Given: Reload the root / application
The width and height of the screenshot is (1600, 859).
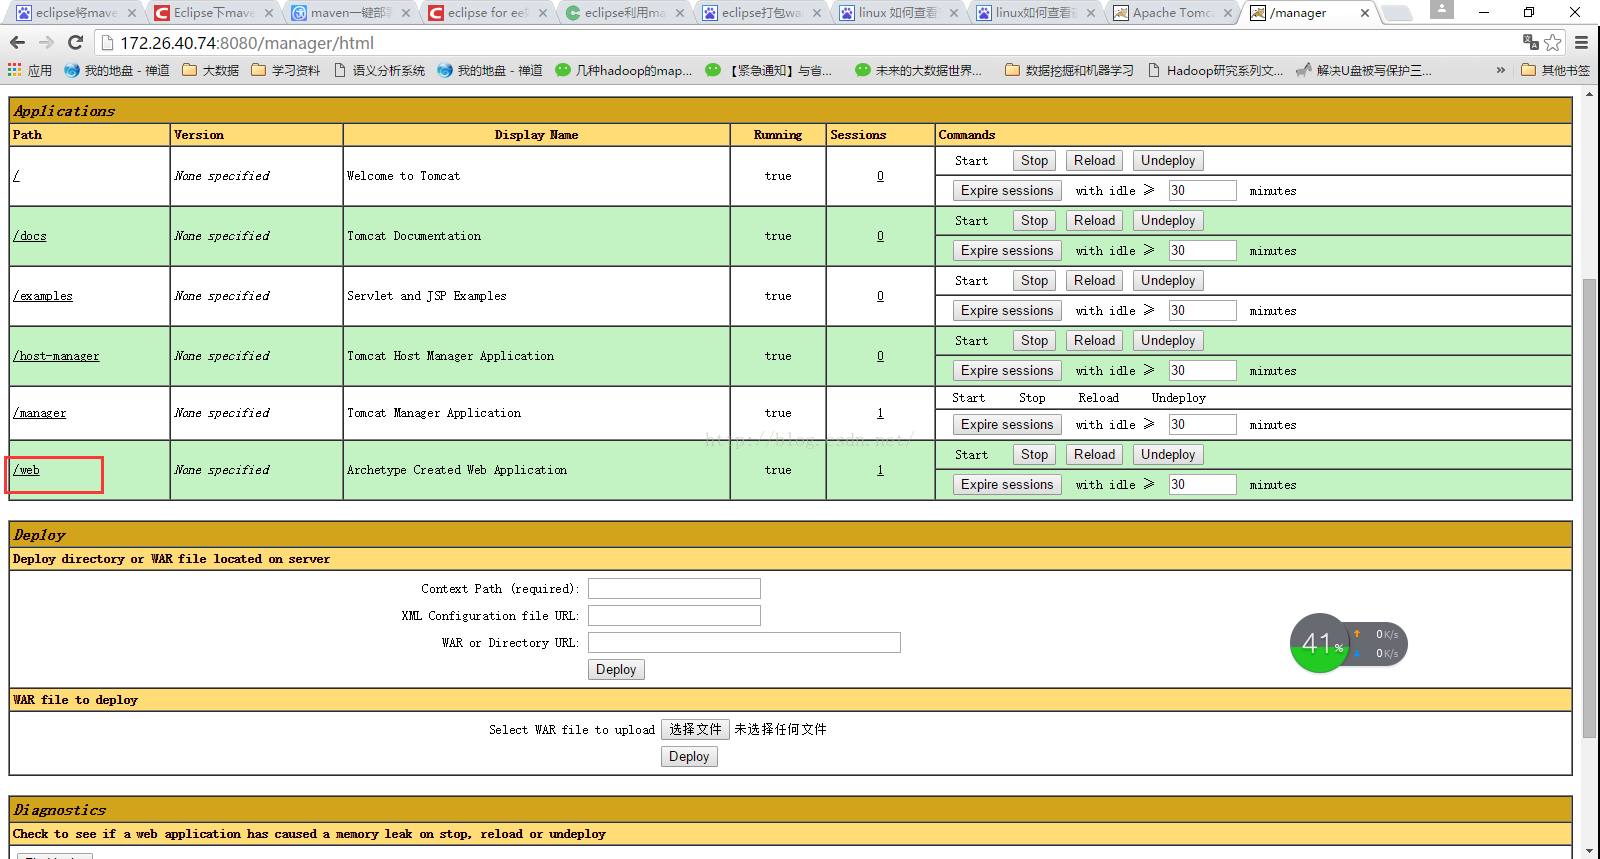Looking at the screenshot, I should pos(1094,161).
